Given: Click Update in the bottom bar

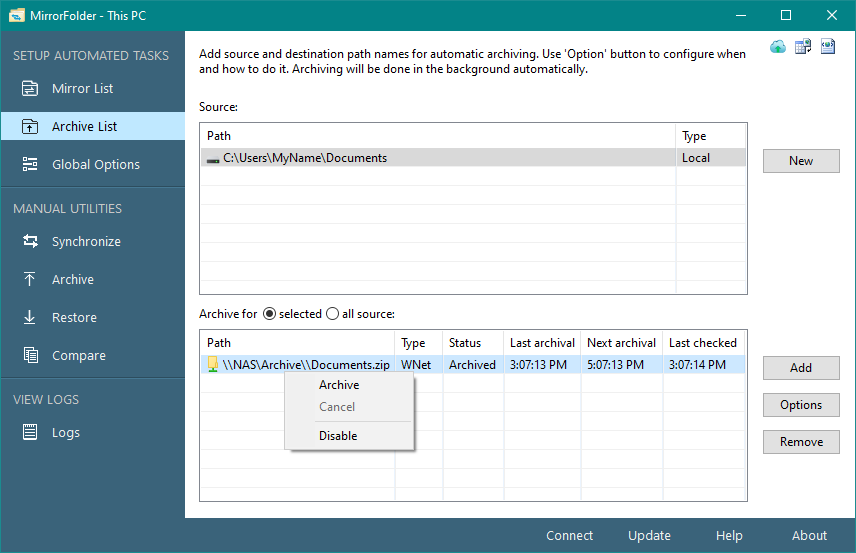Looking at the screenshot, I should click(x=649, y=536).
